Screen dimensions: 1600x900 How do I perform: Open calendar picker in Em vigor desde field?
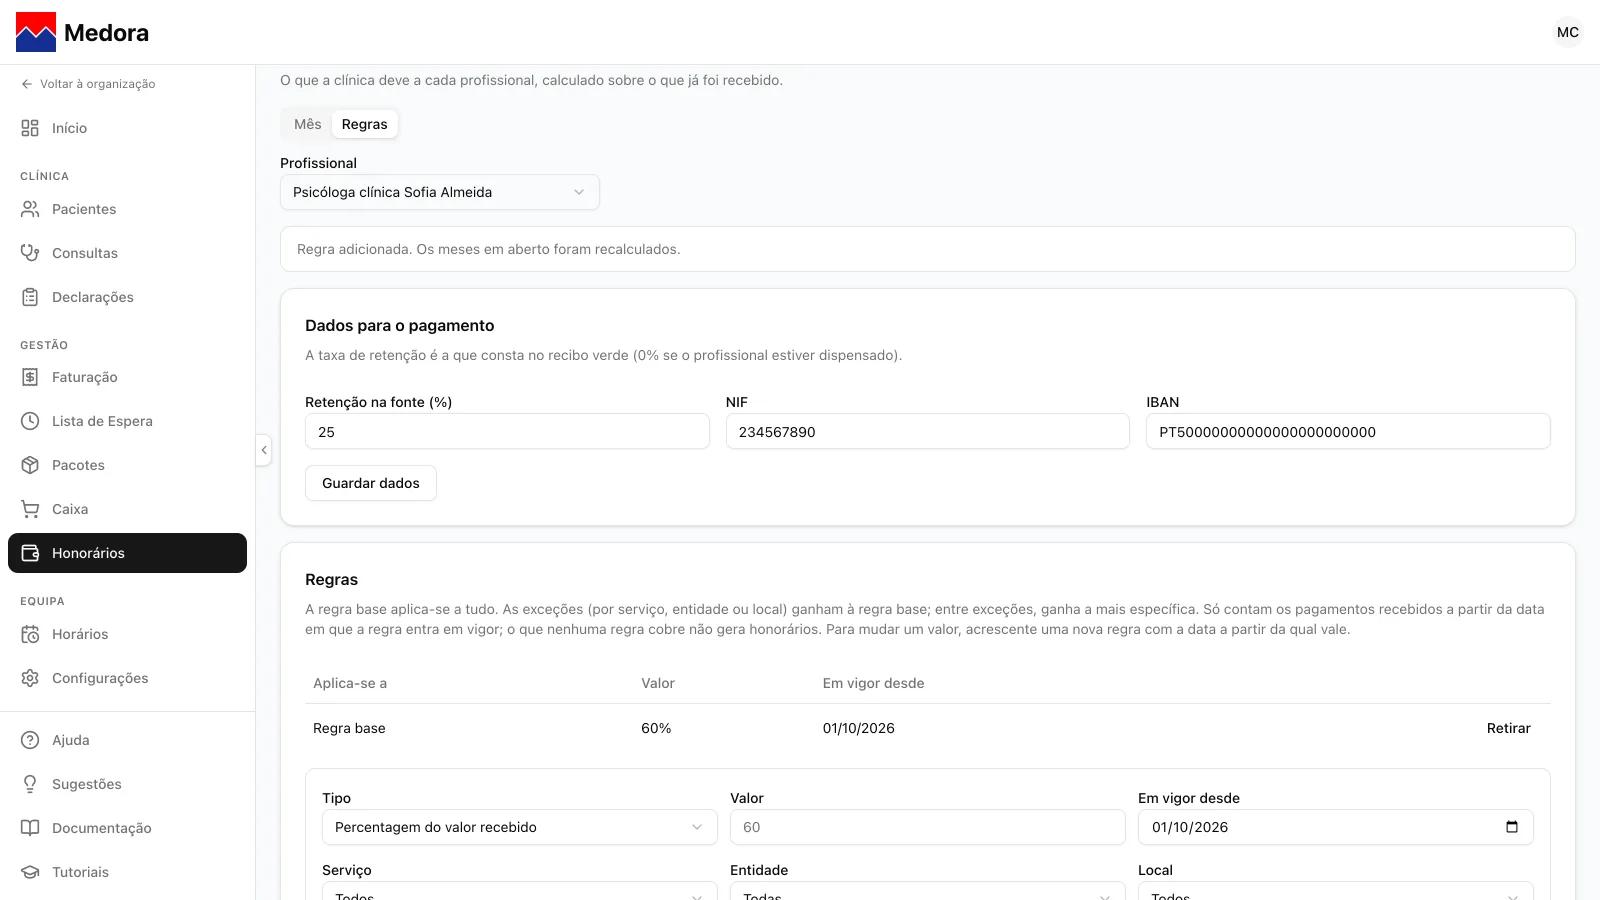click(x=1512, y=827)
